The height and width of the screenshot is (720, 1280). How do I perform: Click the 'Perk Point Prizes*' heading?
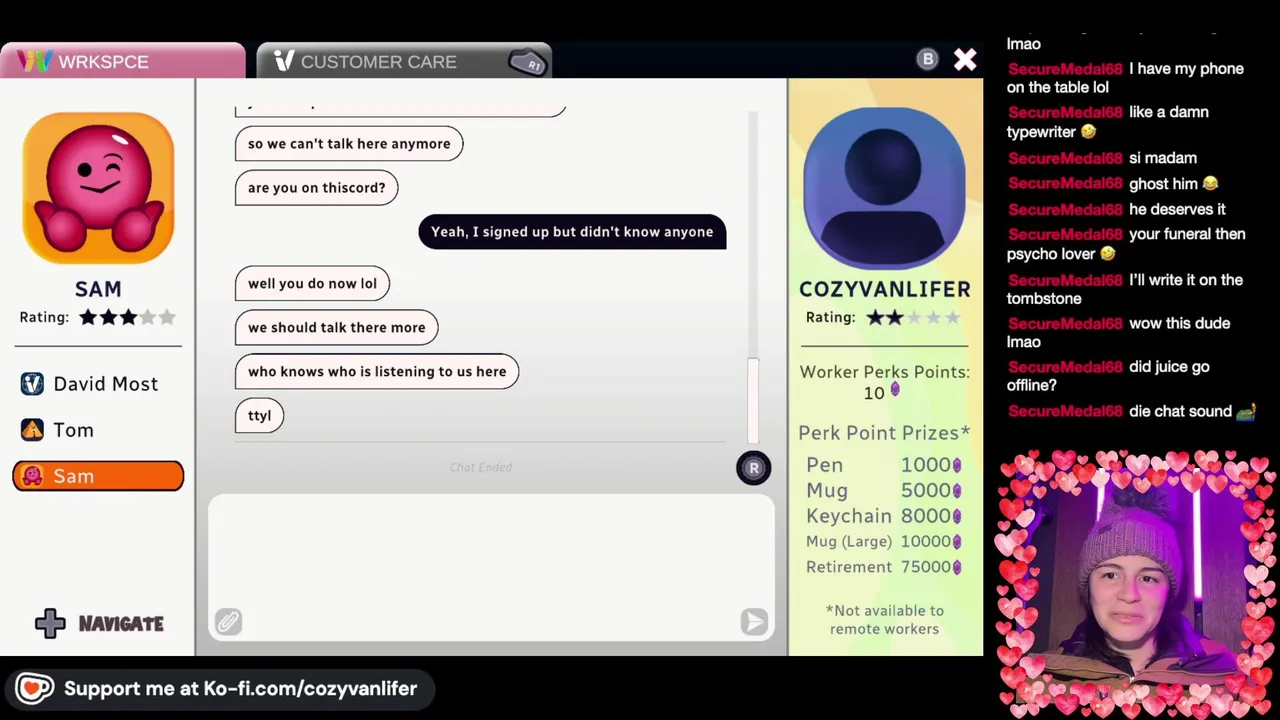884,433
